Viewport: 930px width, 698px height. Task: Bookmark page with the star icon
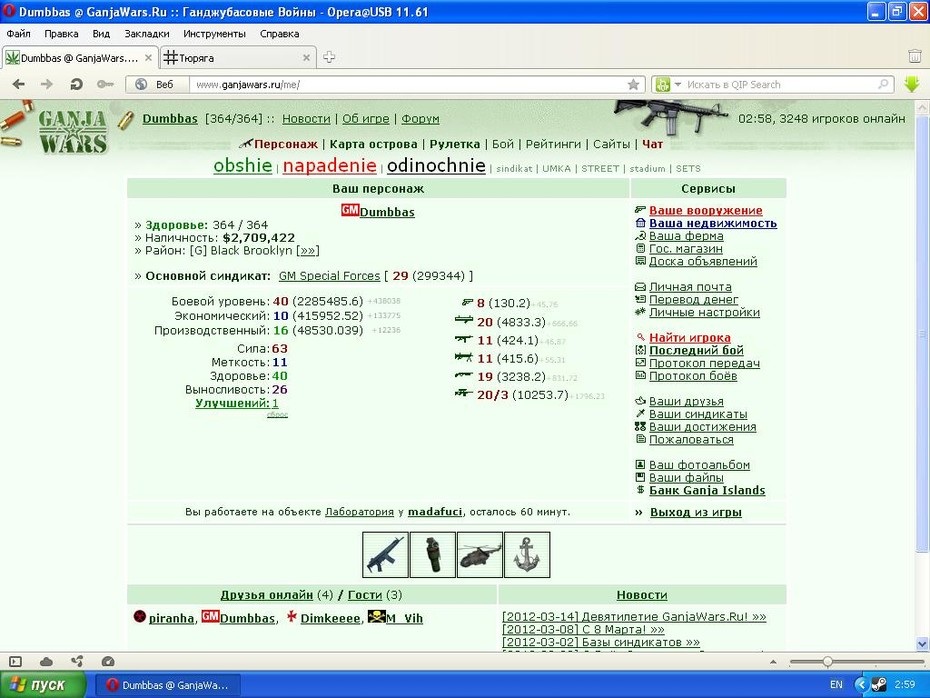pos(633,84)
